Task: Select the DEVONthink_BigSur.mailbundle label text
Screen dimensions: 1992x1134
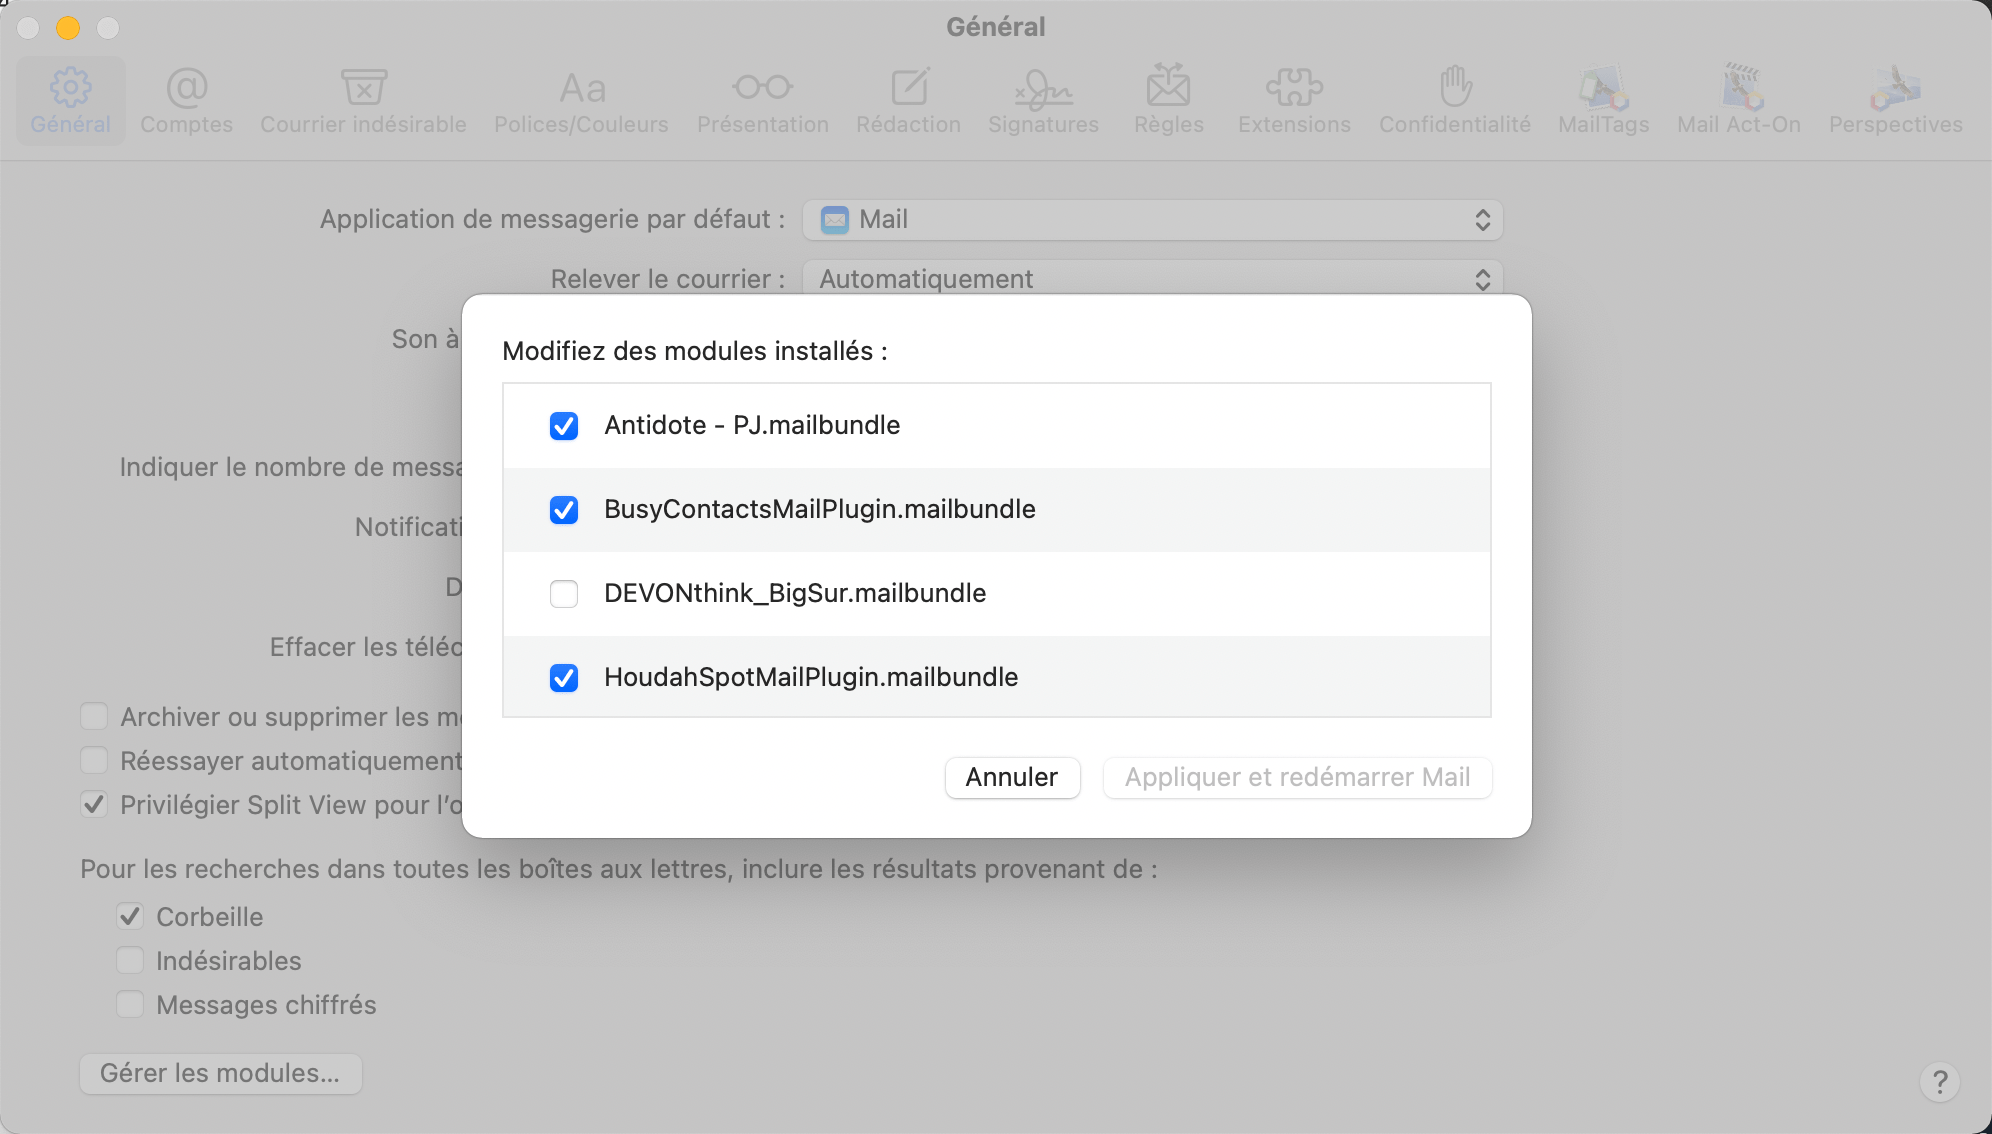Action: pyautogui.click(x=795, y=594)
